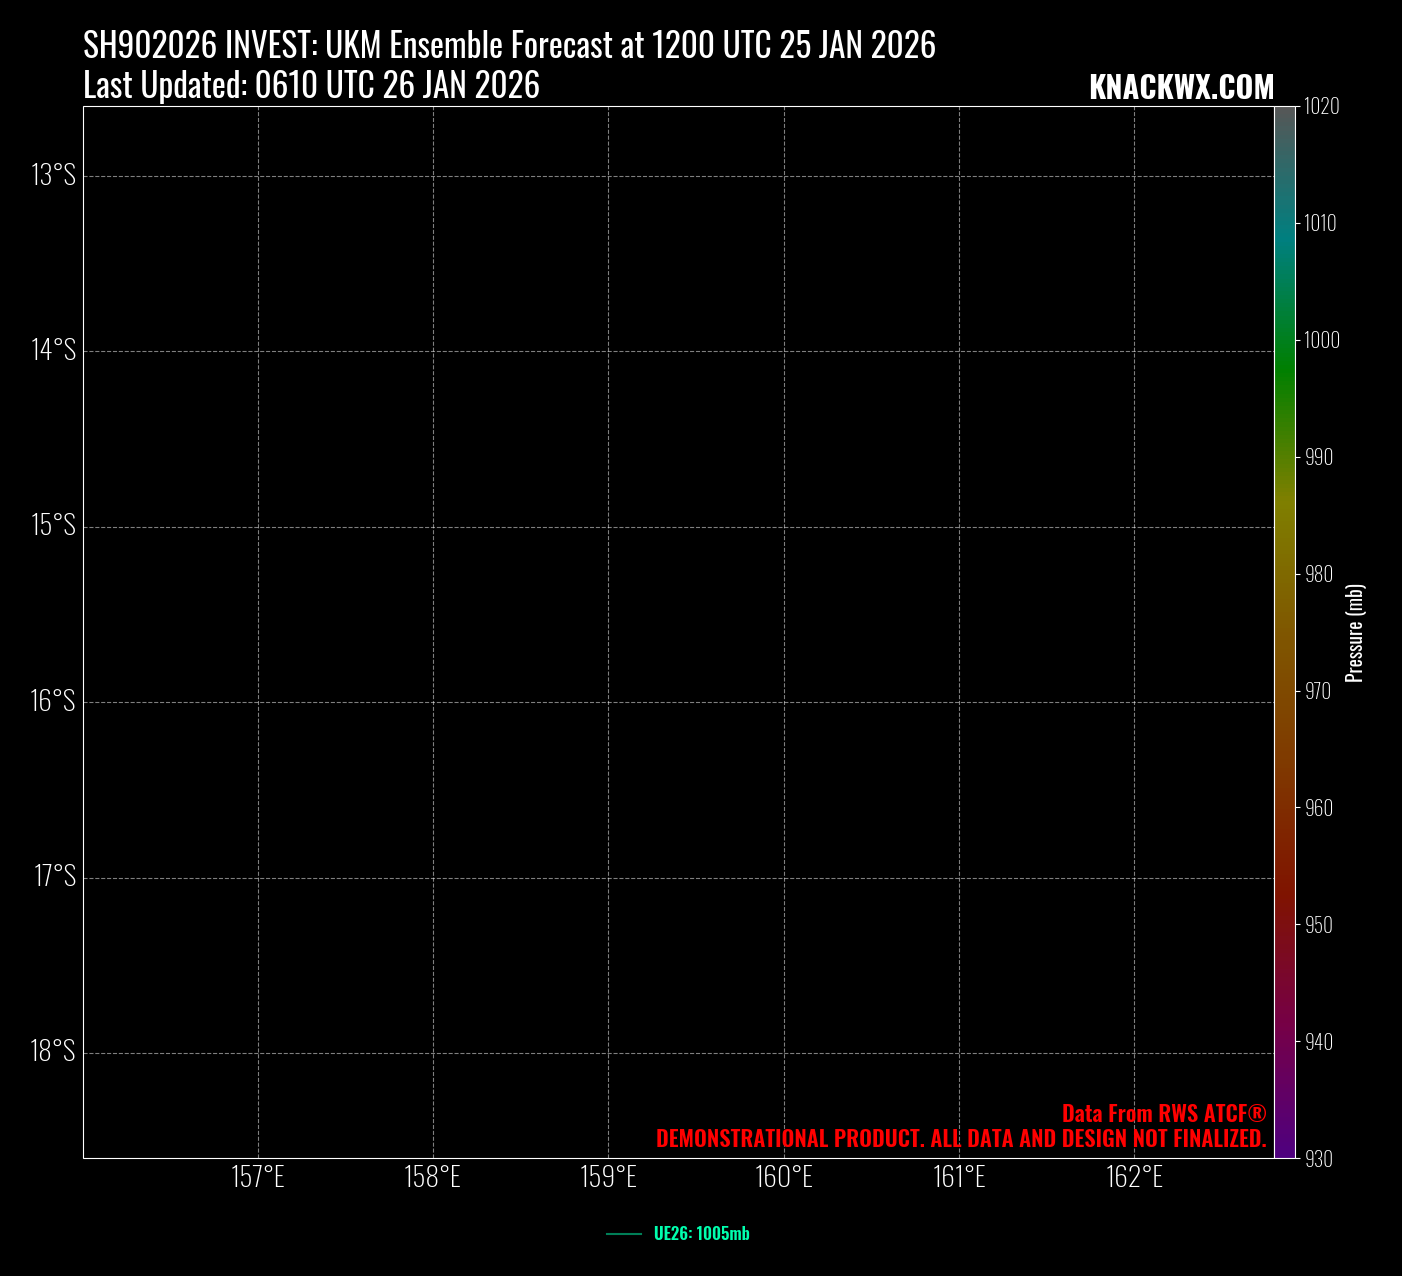The height and width of the screenshot is (1276, 1402).
Task: Pick the green colorbar area near 1000 mb
Action: (x=1285, y=340)
